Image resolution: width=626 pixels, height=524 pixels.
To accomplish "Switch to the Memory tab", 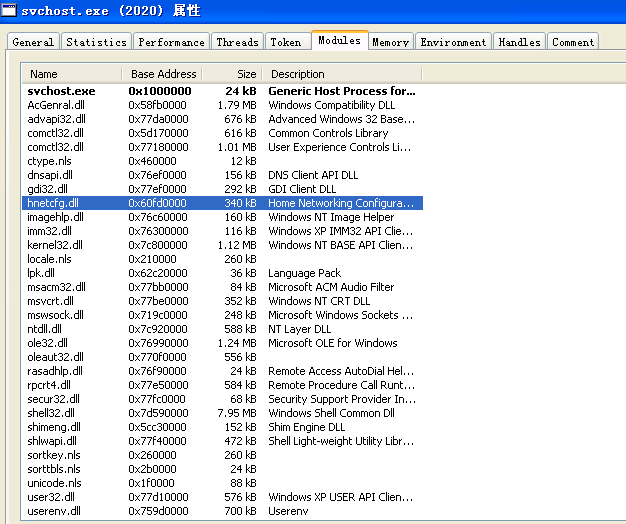I will tap(390, 42).
